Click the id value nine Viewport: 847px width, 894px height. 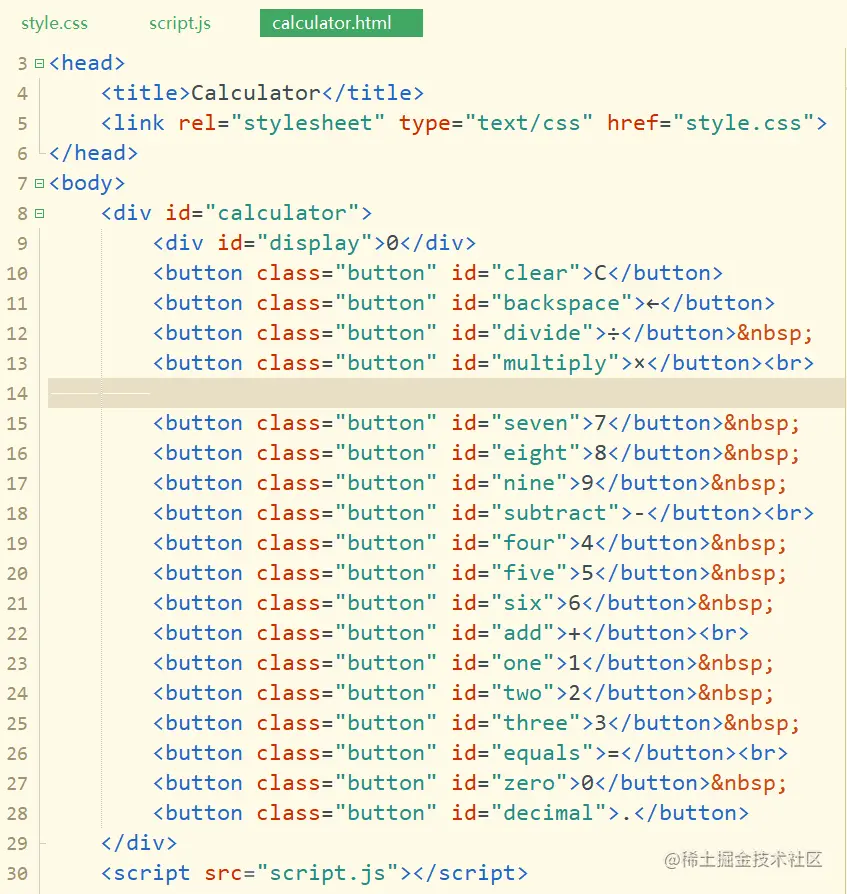coord(528,483)
